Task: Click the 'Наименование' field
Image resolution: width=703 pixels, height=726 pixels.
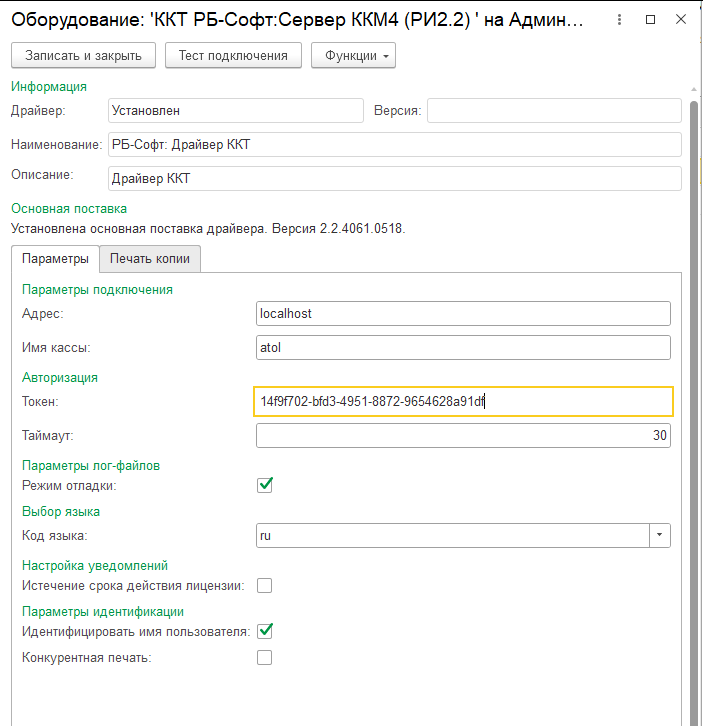Action: (395, 144)
